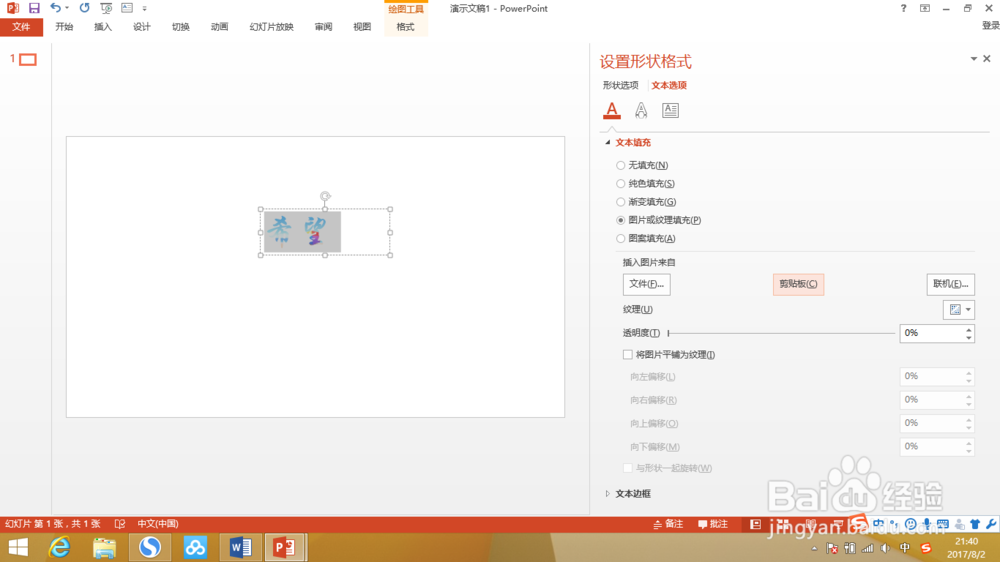Viewport: 1000px width, 562px height.
Task: Open File Explorer from taskbar
Action: [x=104, y=547]
